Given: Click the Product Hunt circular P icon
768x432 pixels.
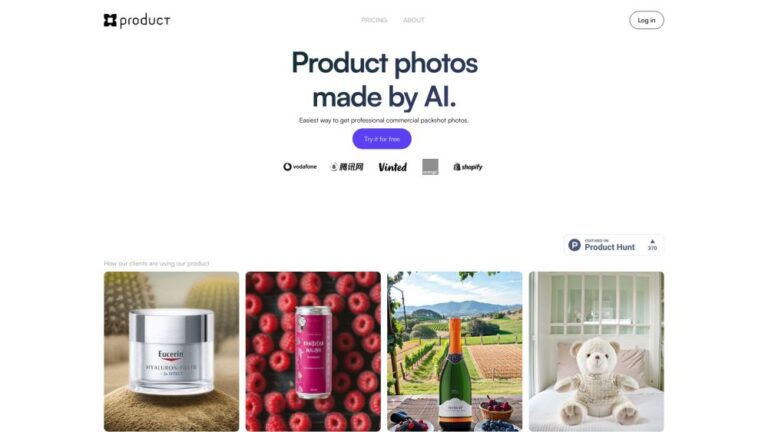Looking at the screenshot, I should [575, 245].
